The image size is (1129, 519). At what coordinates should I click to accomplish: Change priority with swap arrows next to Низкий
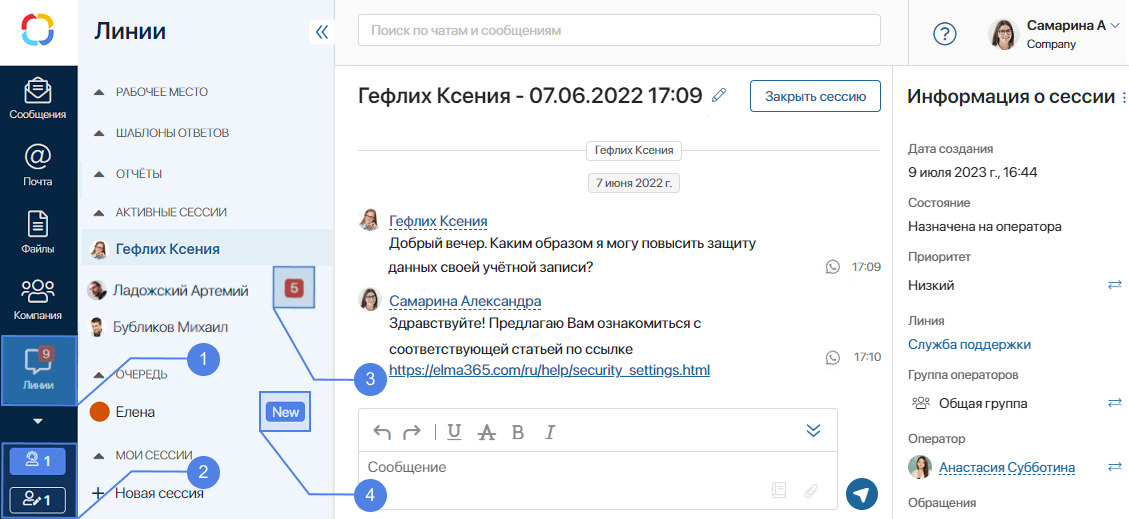tap(1115, 285)
